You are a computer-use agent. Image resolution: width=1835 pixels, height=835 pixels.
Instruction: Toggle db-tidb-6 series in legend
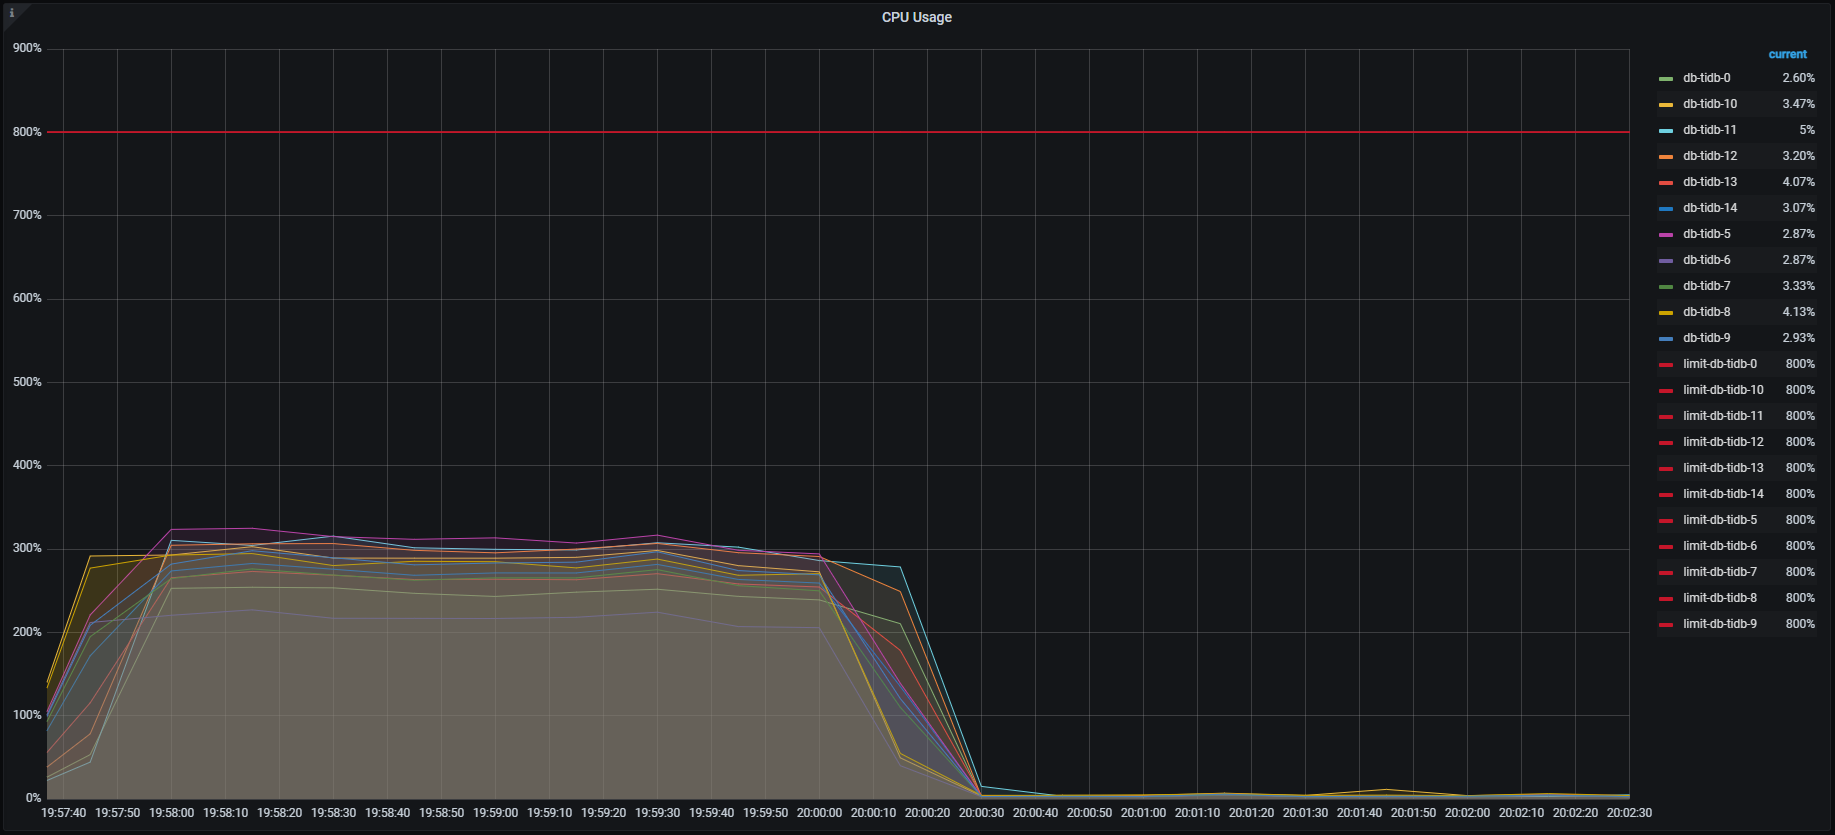point(1706,260)
